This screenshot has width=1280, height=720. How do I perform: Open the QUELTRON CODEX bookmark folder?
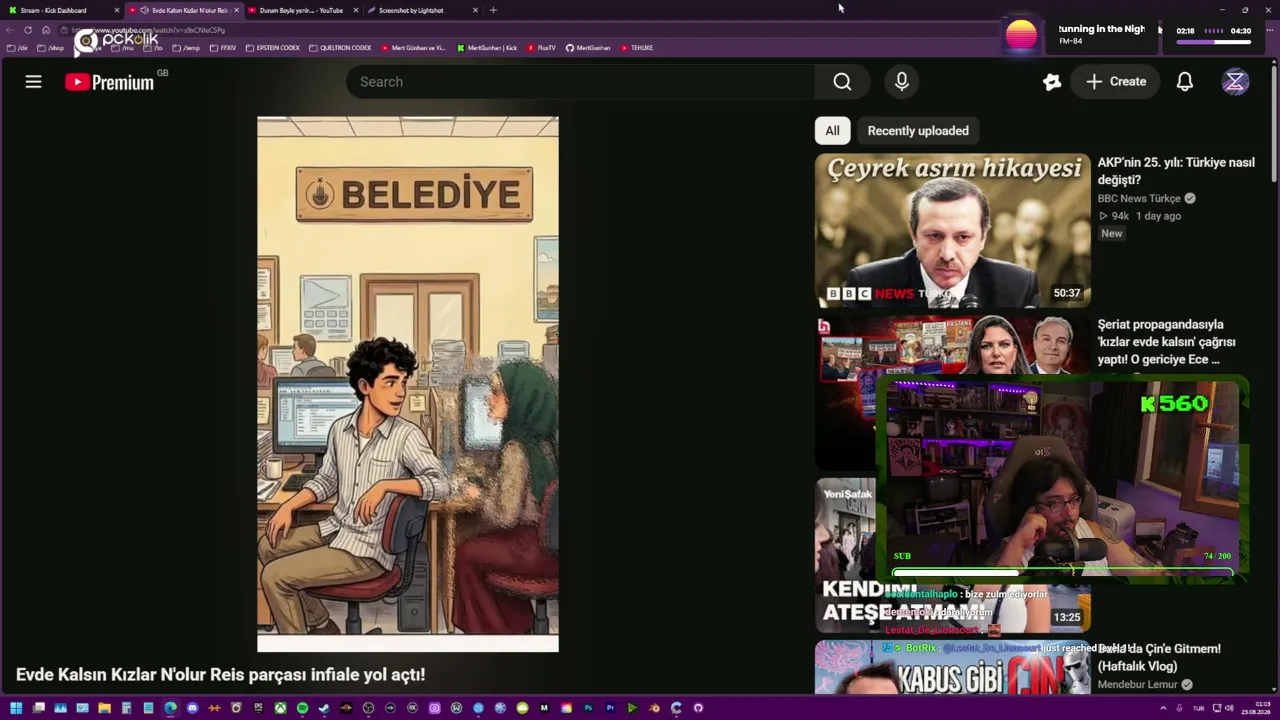pyautogui.click(x=340, y=48)
